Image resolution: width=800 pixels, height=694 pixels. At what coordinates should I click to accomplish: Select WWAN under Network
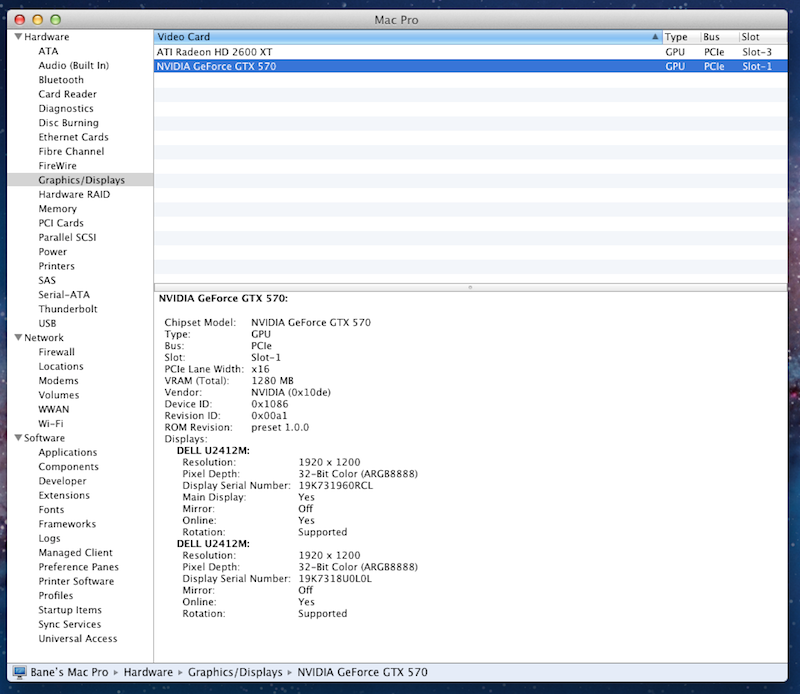tap(54, 409)
